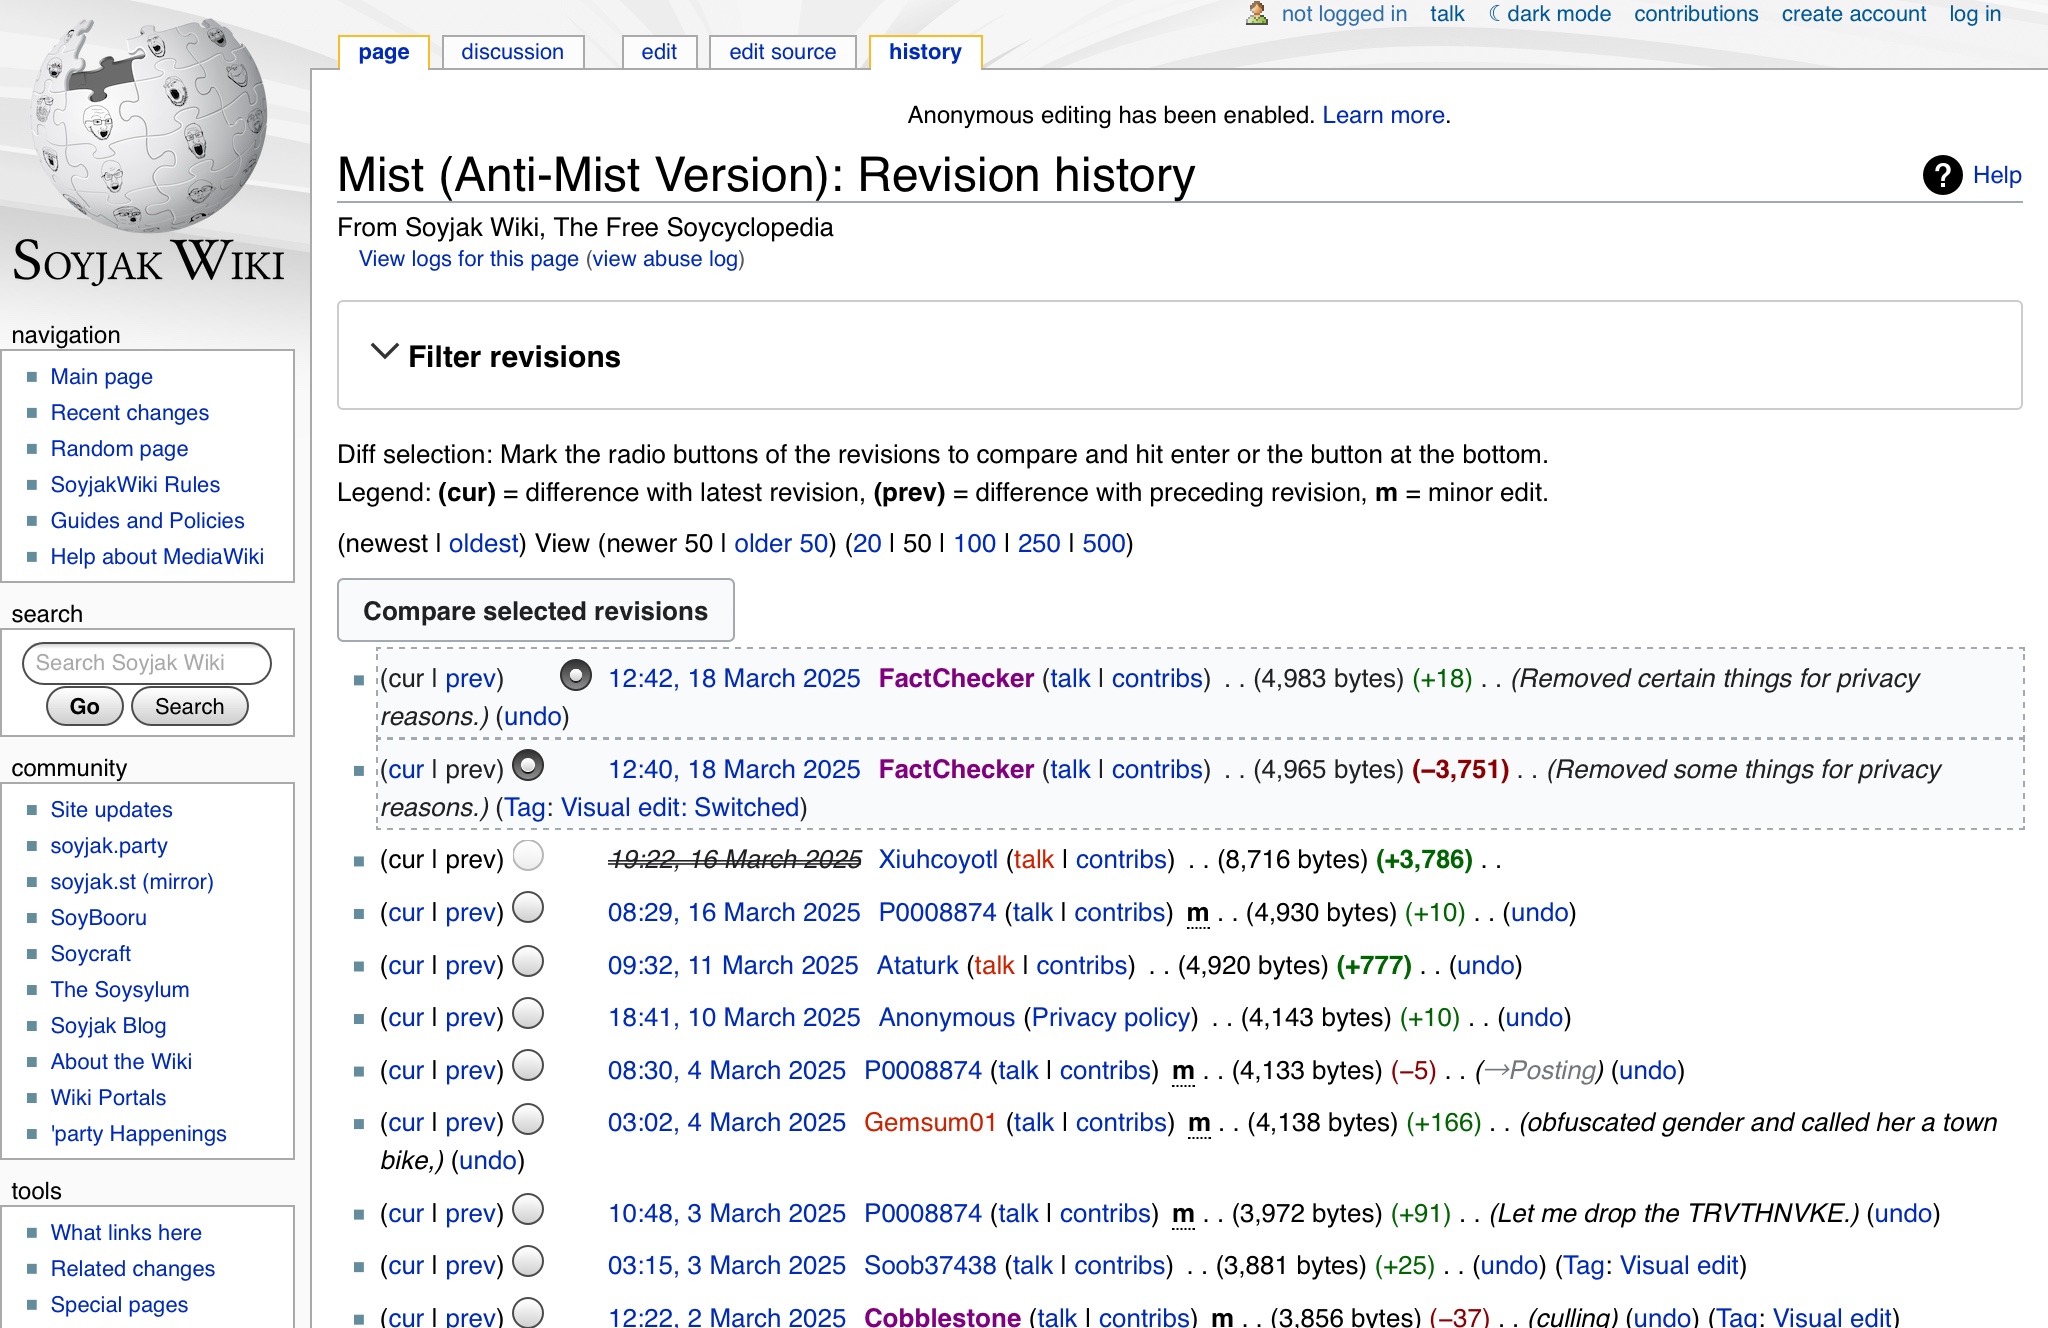Select the history tab
The width and height of the screenshot is (2048, 1328).
[925, 52]
